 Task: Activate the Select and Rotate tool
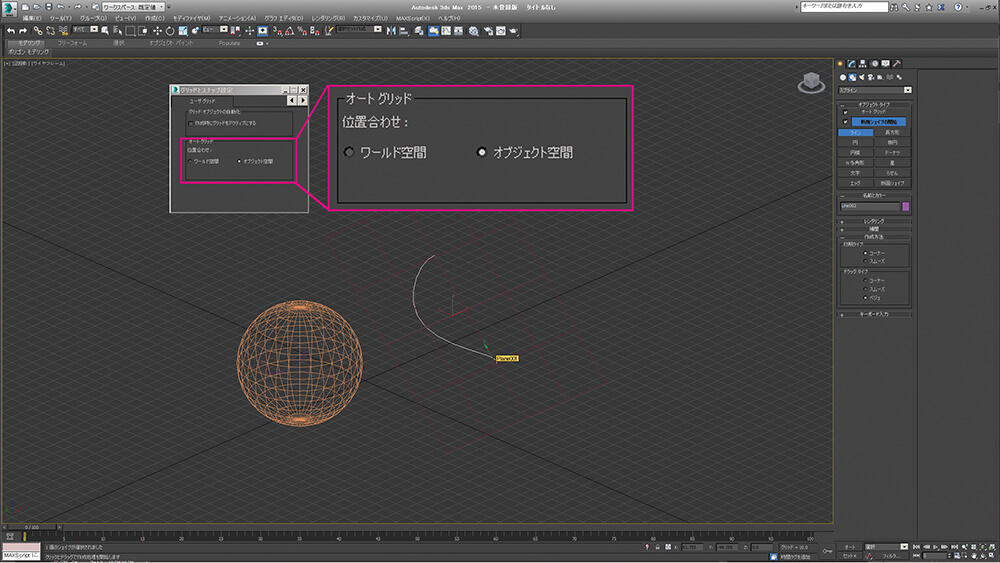(x=170, y=31)
